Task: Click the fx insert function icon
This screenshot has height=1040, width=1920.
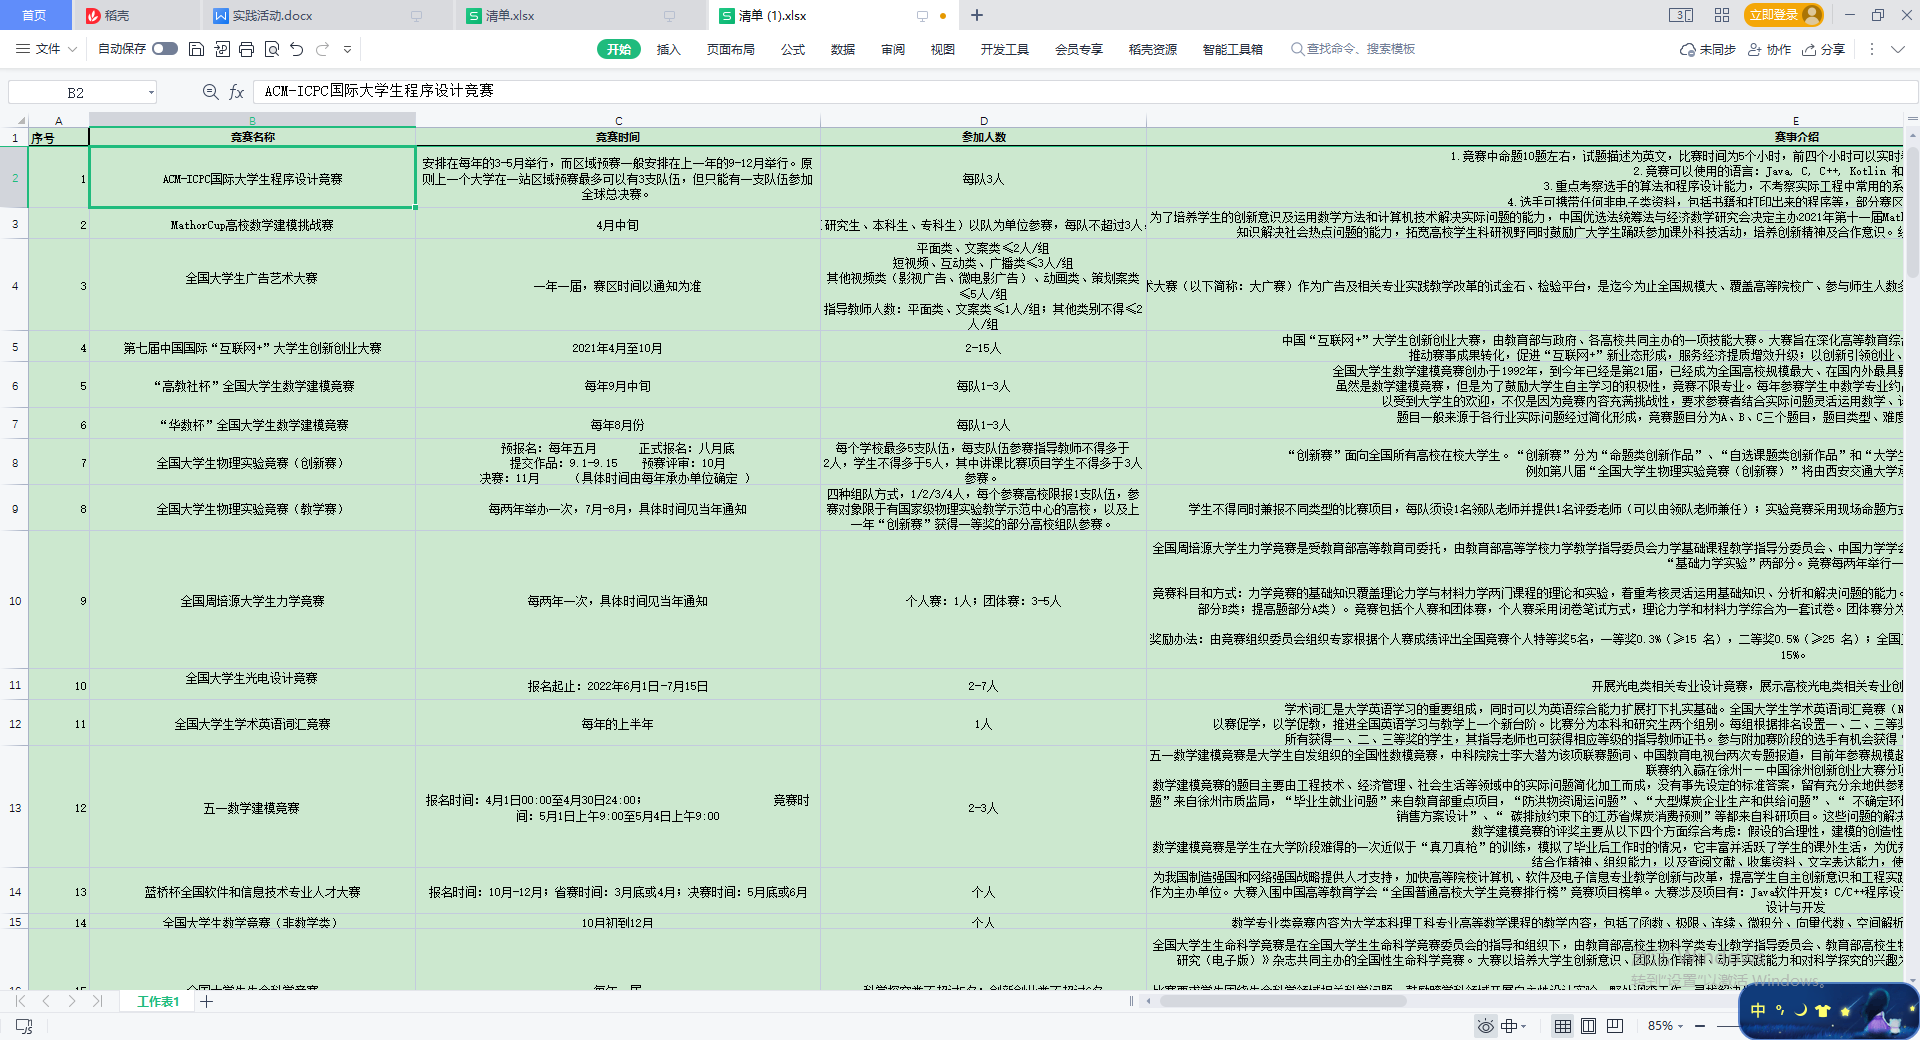Action: [237, 92]
